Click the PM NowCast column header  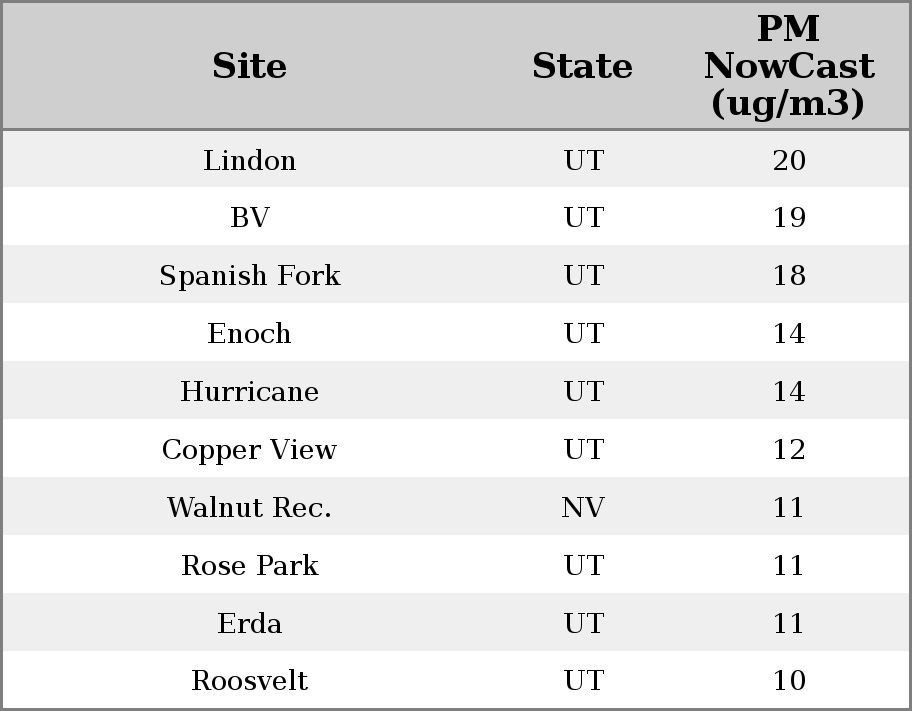[788, 66]
